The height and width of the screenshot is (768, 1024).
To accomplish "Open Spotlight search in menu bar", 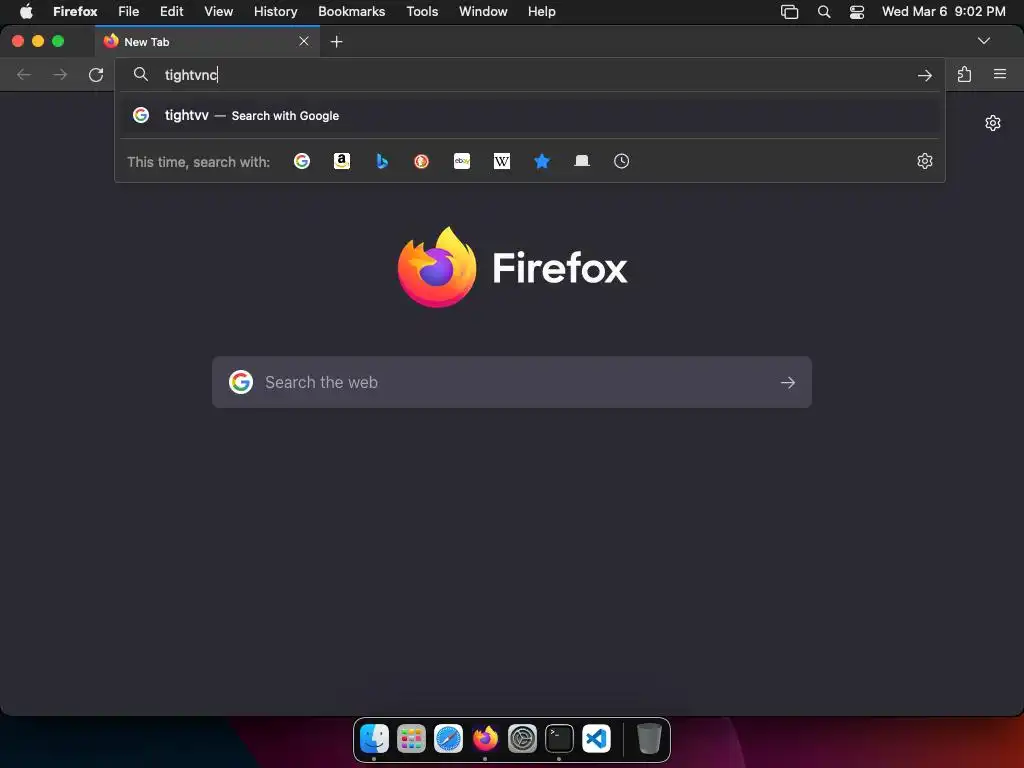I will click(x=824, y=12).
